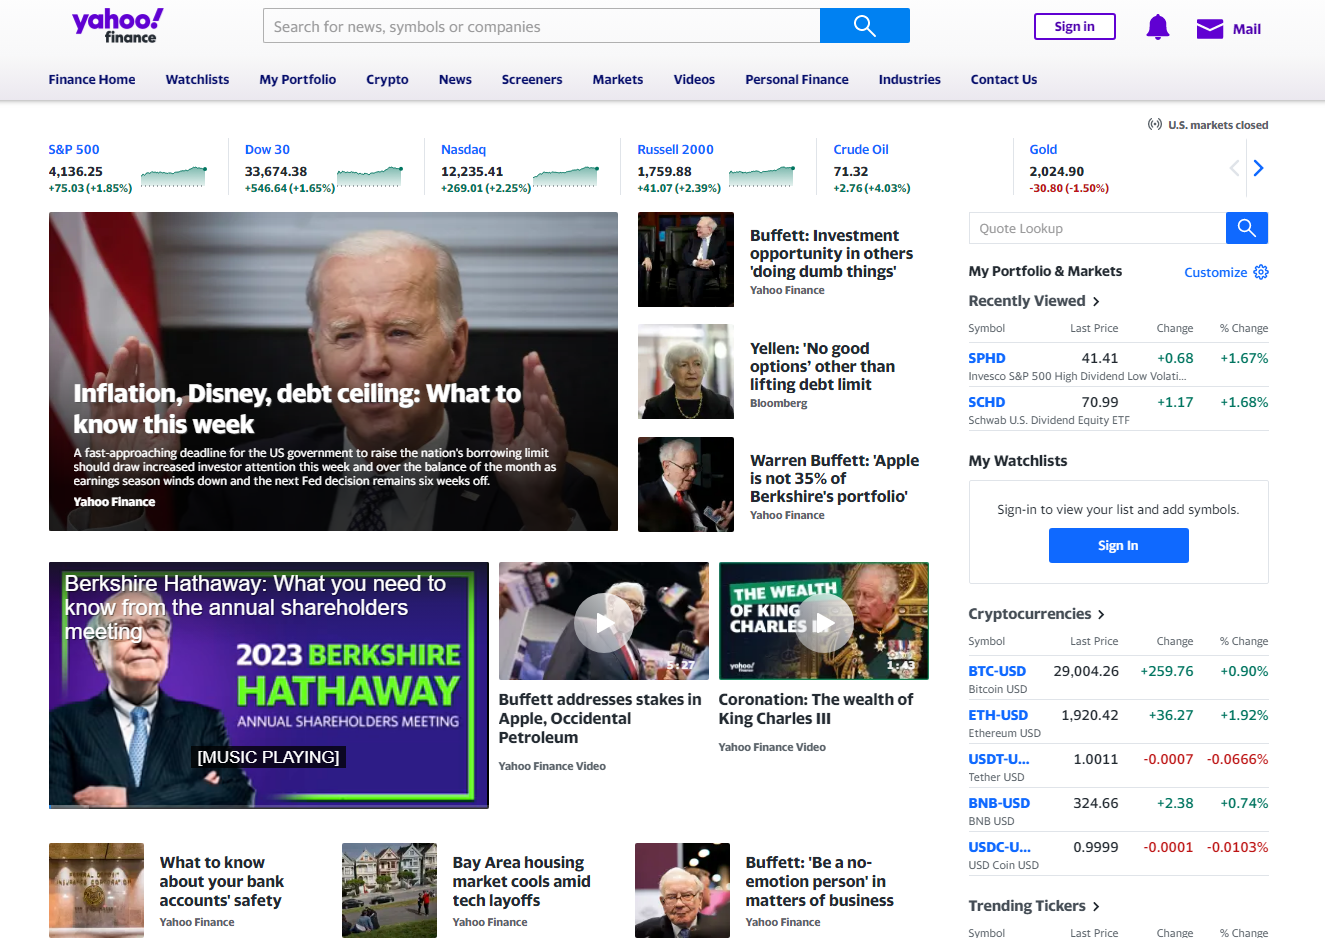
Task: Go to My Portfolio tab
Action: tap(298, 80)
